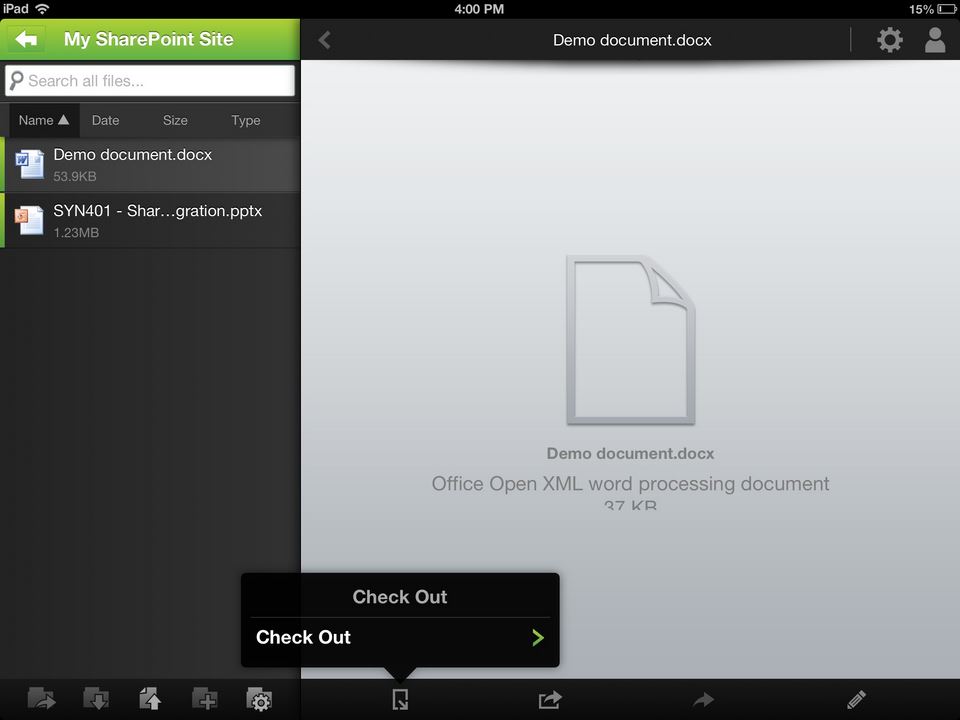Screen dimensions: 960x720
Task: Click the 1.23MB size text
Action: [76, 233]
